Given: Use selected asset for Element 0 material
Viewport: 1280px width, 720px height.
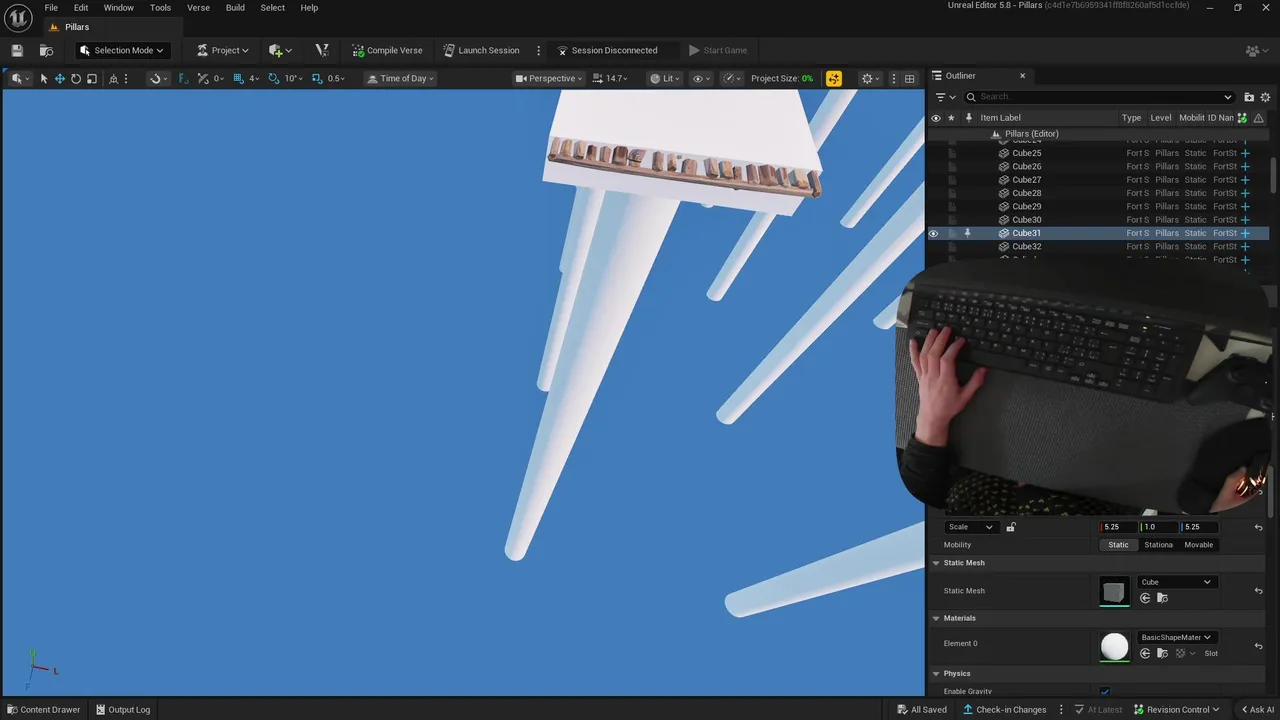Looking at the screenshot, I should click(x=1145, y=653).
